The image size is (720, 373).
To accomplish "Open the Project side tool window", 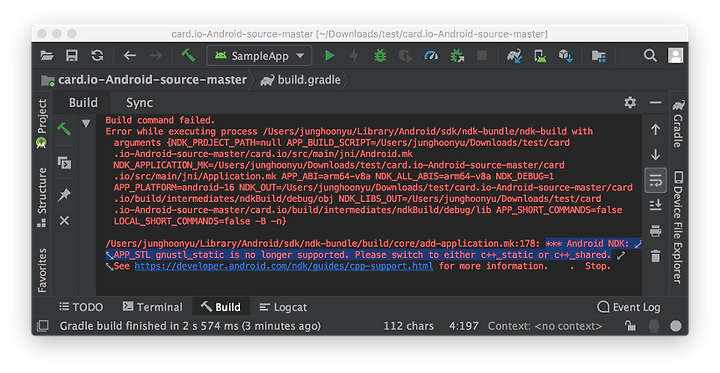I will [x=42, y=123].
